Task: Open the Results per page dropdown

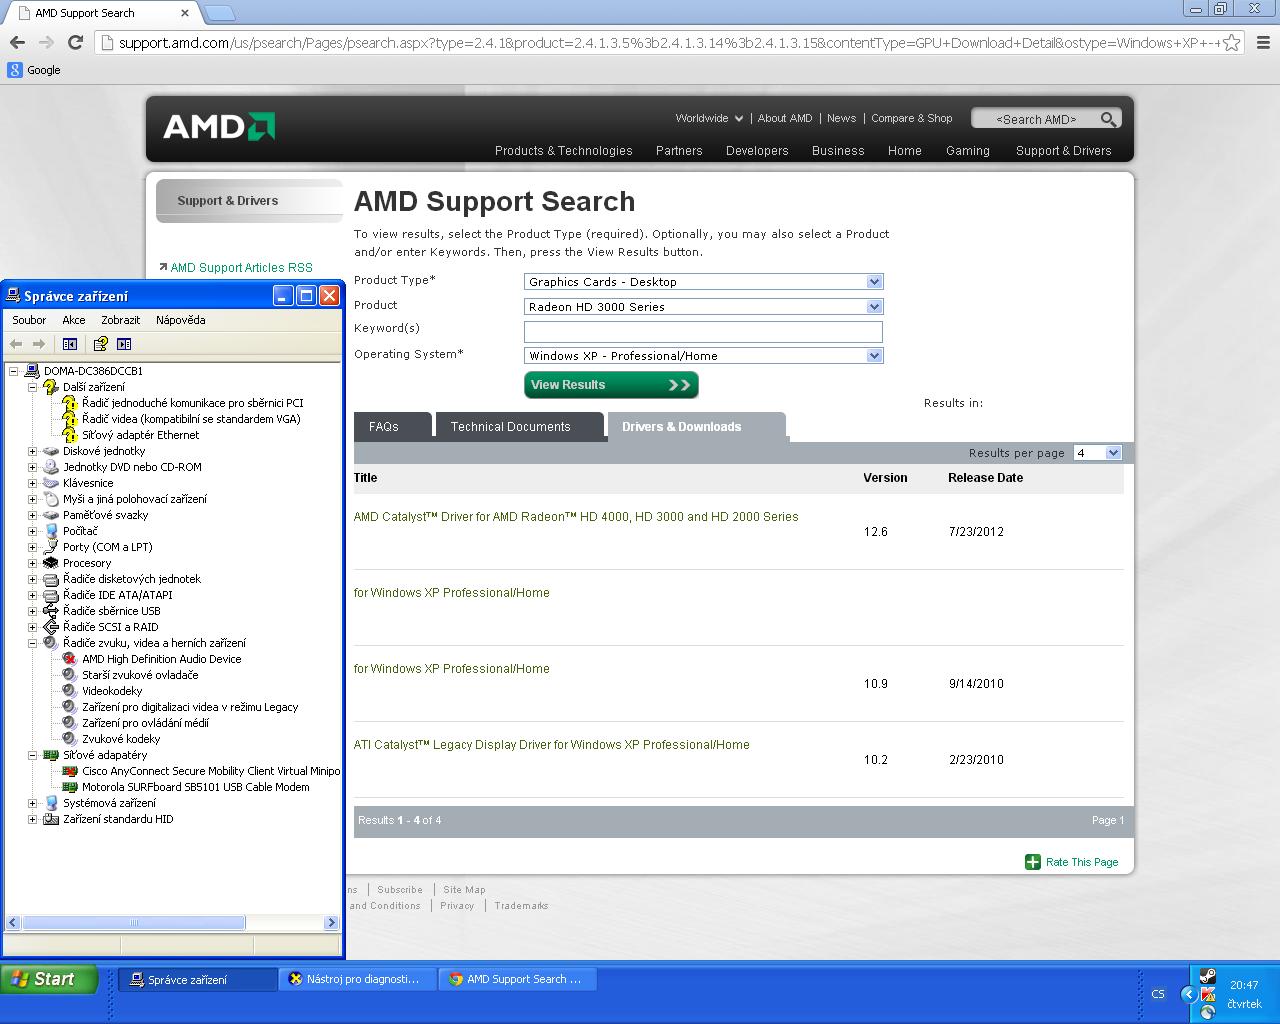Action: coord(1114,453)
